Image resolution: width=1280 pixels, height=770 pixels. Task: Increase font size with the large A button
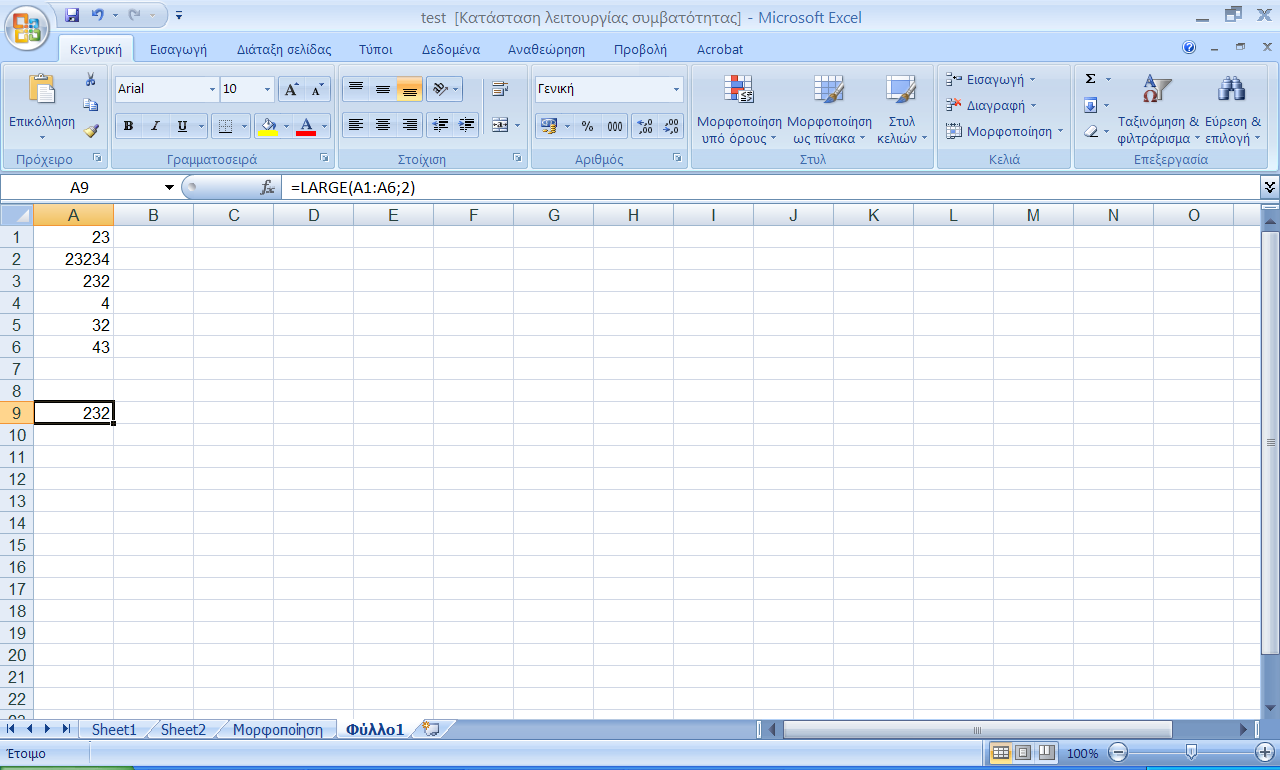tap(291, 90)
